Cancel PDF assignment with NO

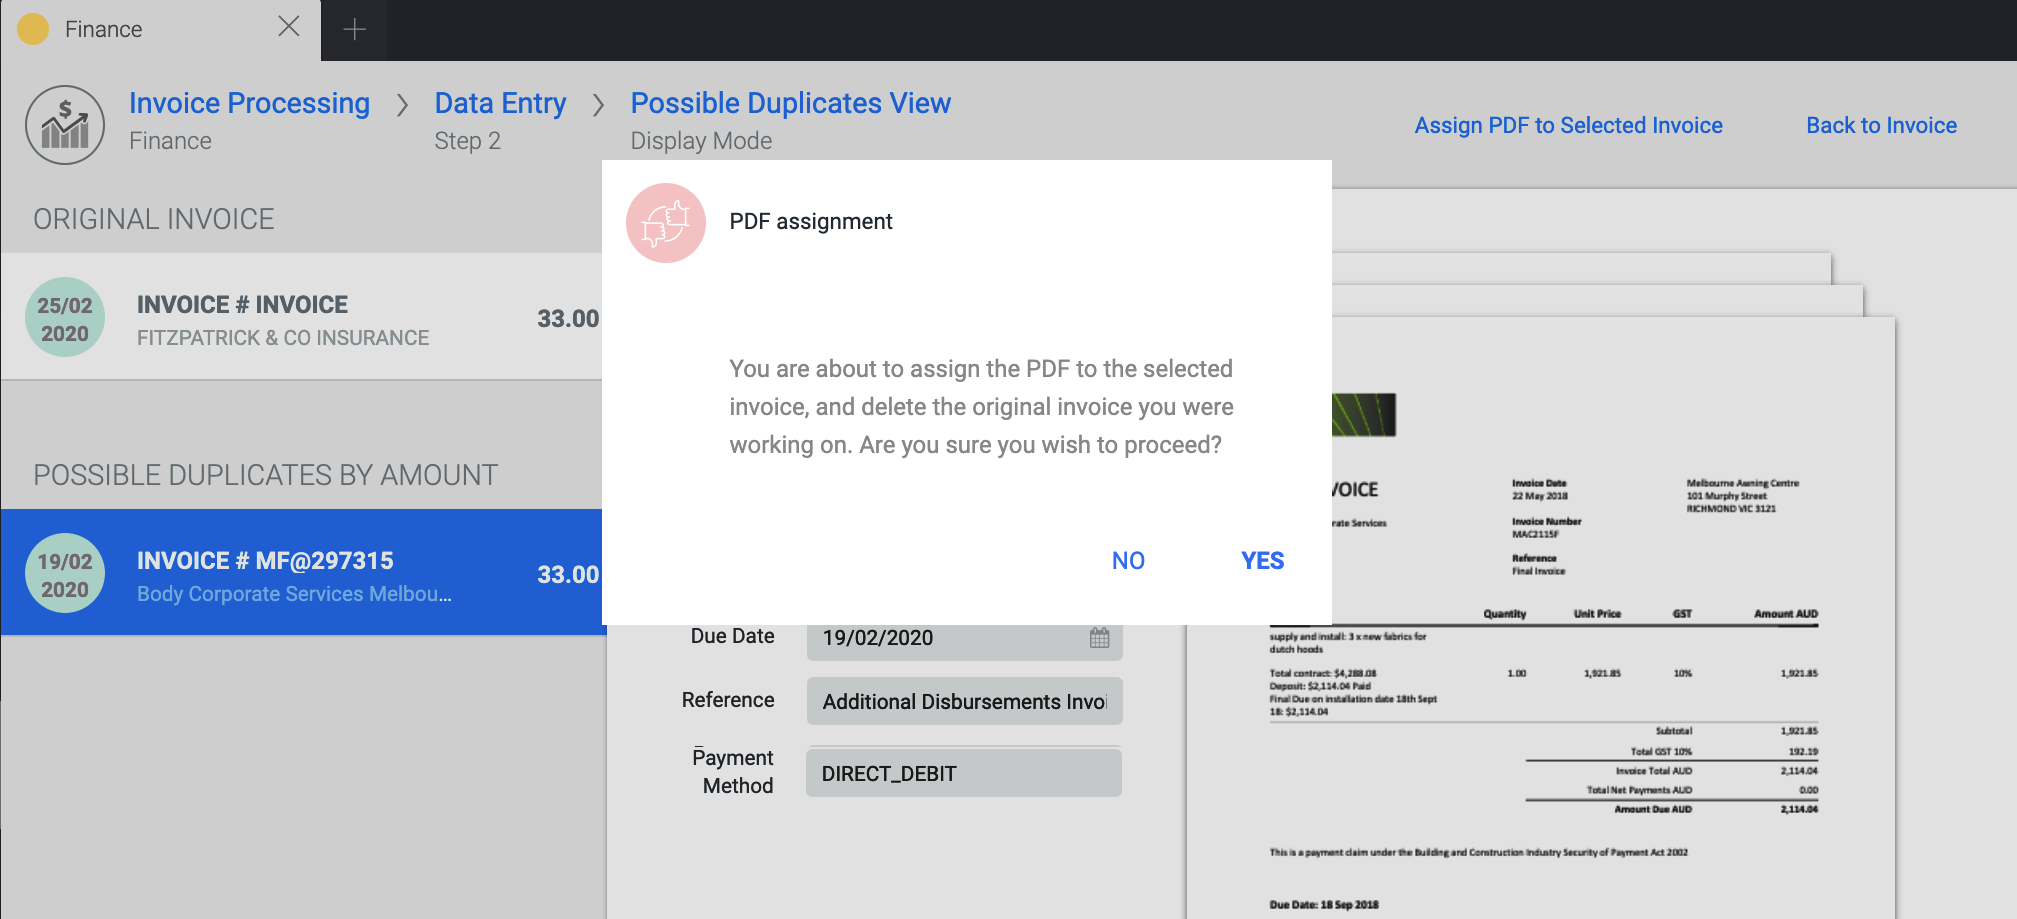pos(1128,561)
